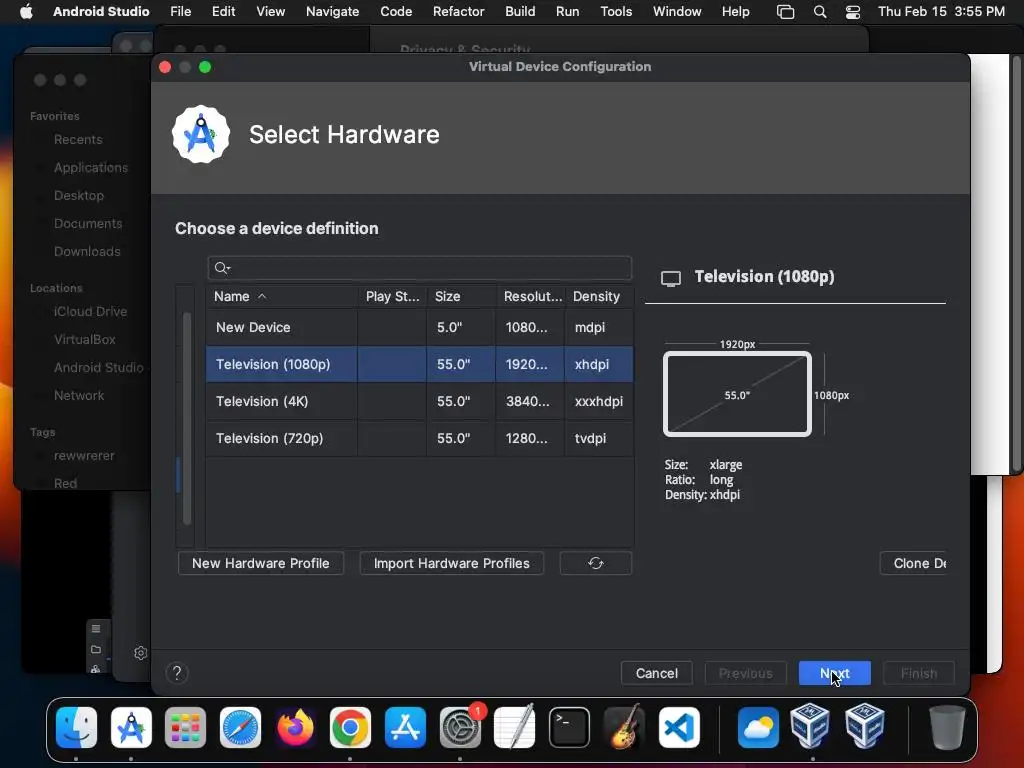The width and height of the screenshot is (1024, 768).
Task: Open the Window menu
Action: click(677, 12)
